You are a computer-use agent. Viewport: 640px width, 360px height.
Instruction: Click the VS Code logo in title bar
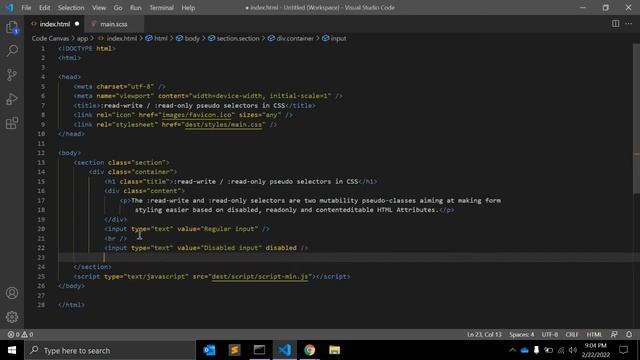click(9, 7)
